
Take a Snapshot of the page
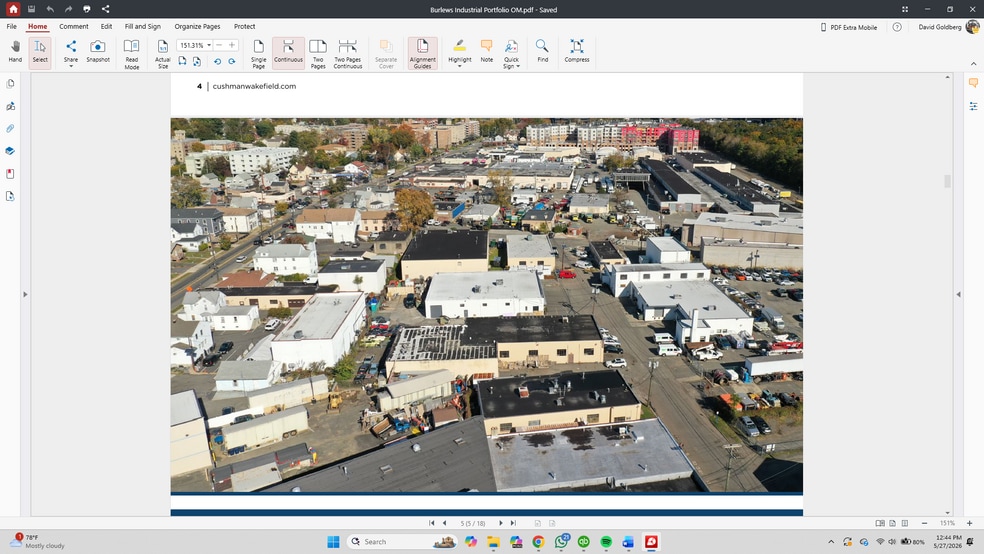point(98,51)
